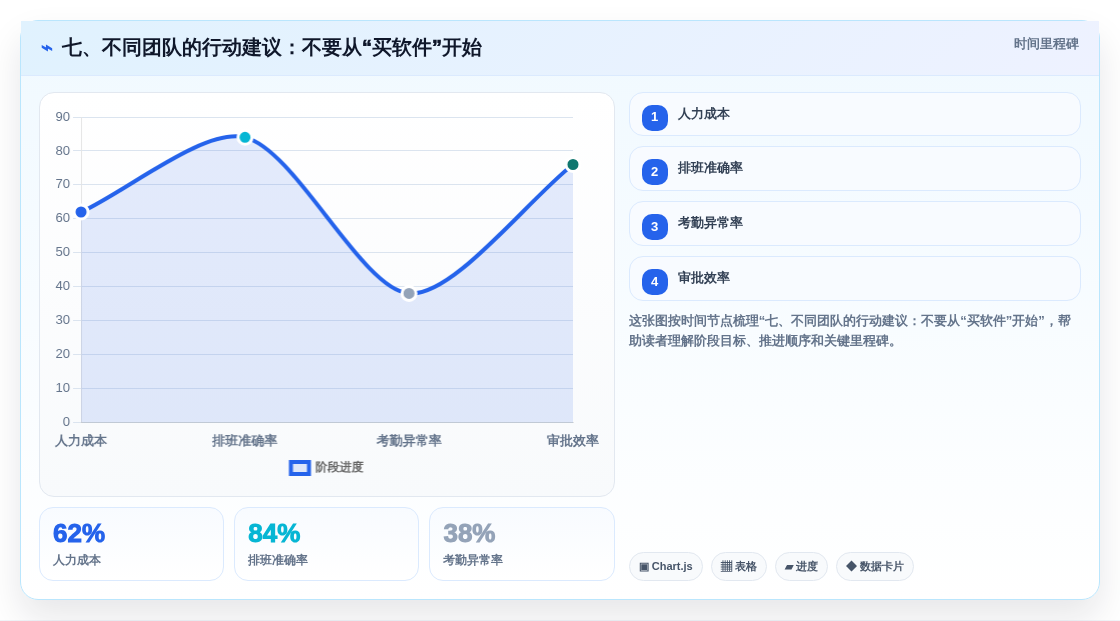Select the 排班准确率 peak data point
This screenshot has height=621, width=1120.
[x=245, y=137]
